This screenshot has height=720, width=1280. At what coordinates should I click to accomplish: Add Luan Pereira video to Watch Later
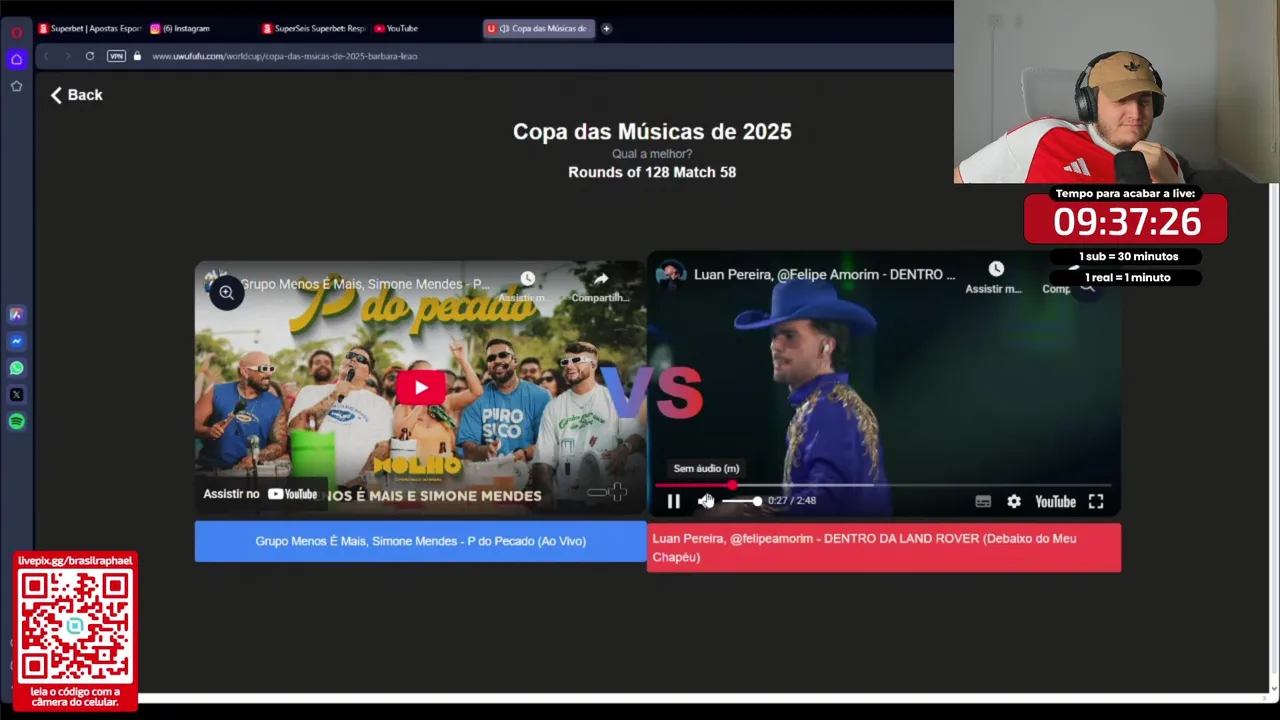pos(994,278)
